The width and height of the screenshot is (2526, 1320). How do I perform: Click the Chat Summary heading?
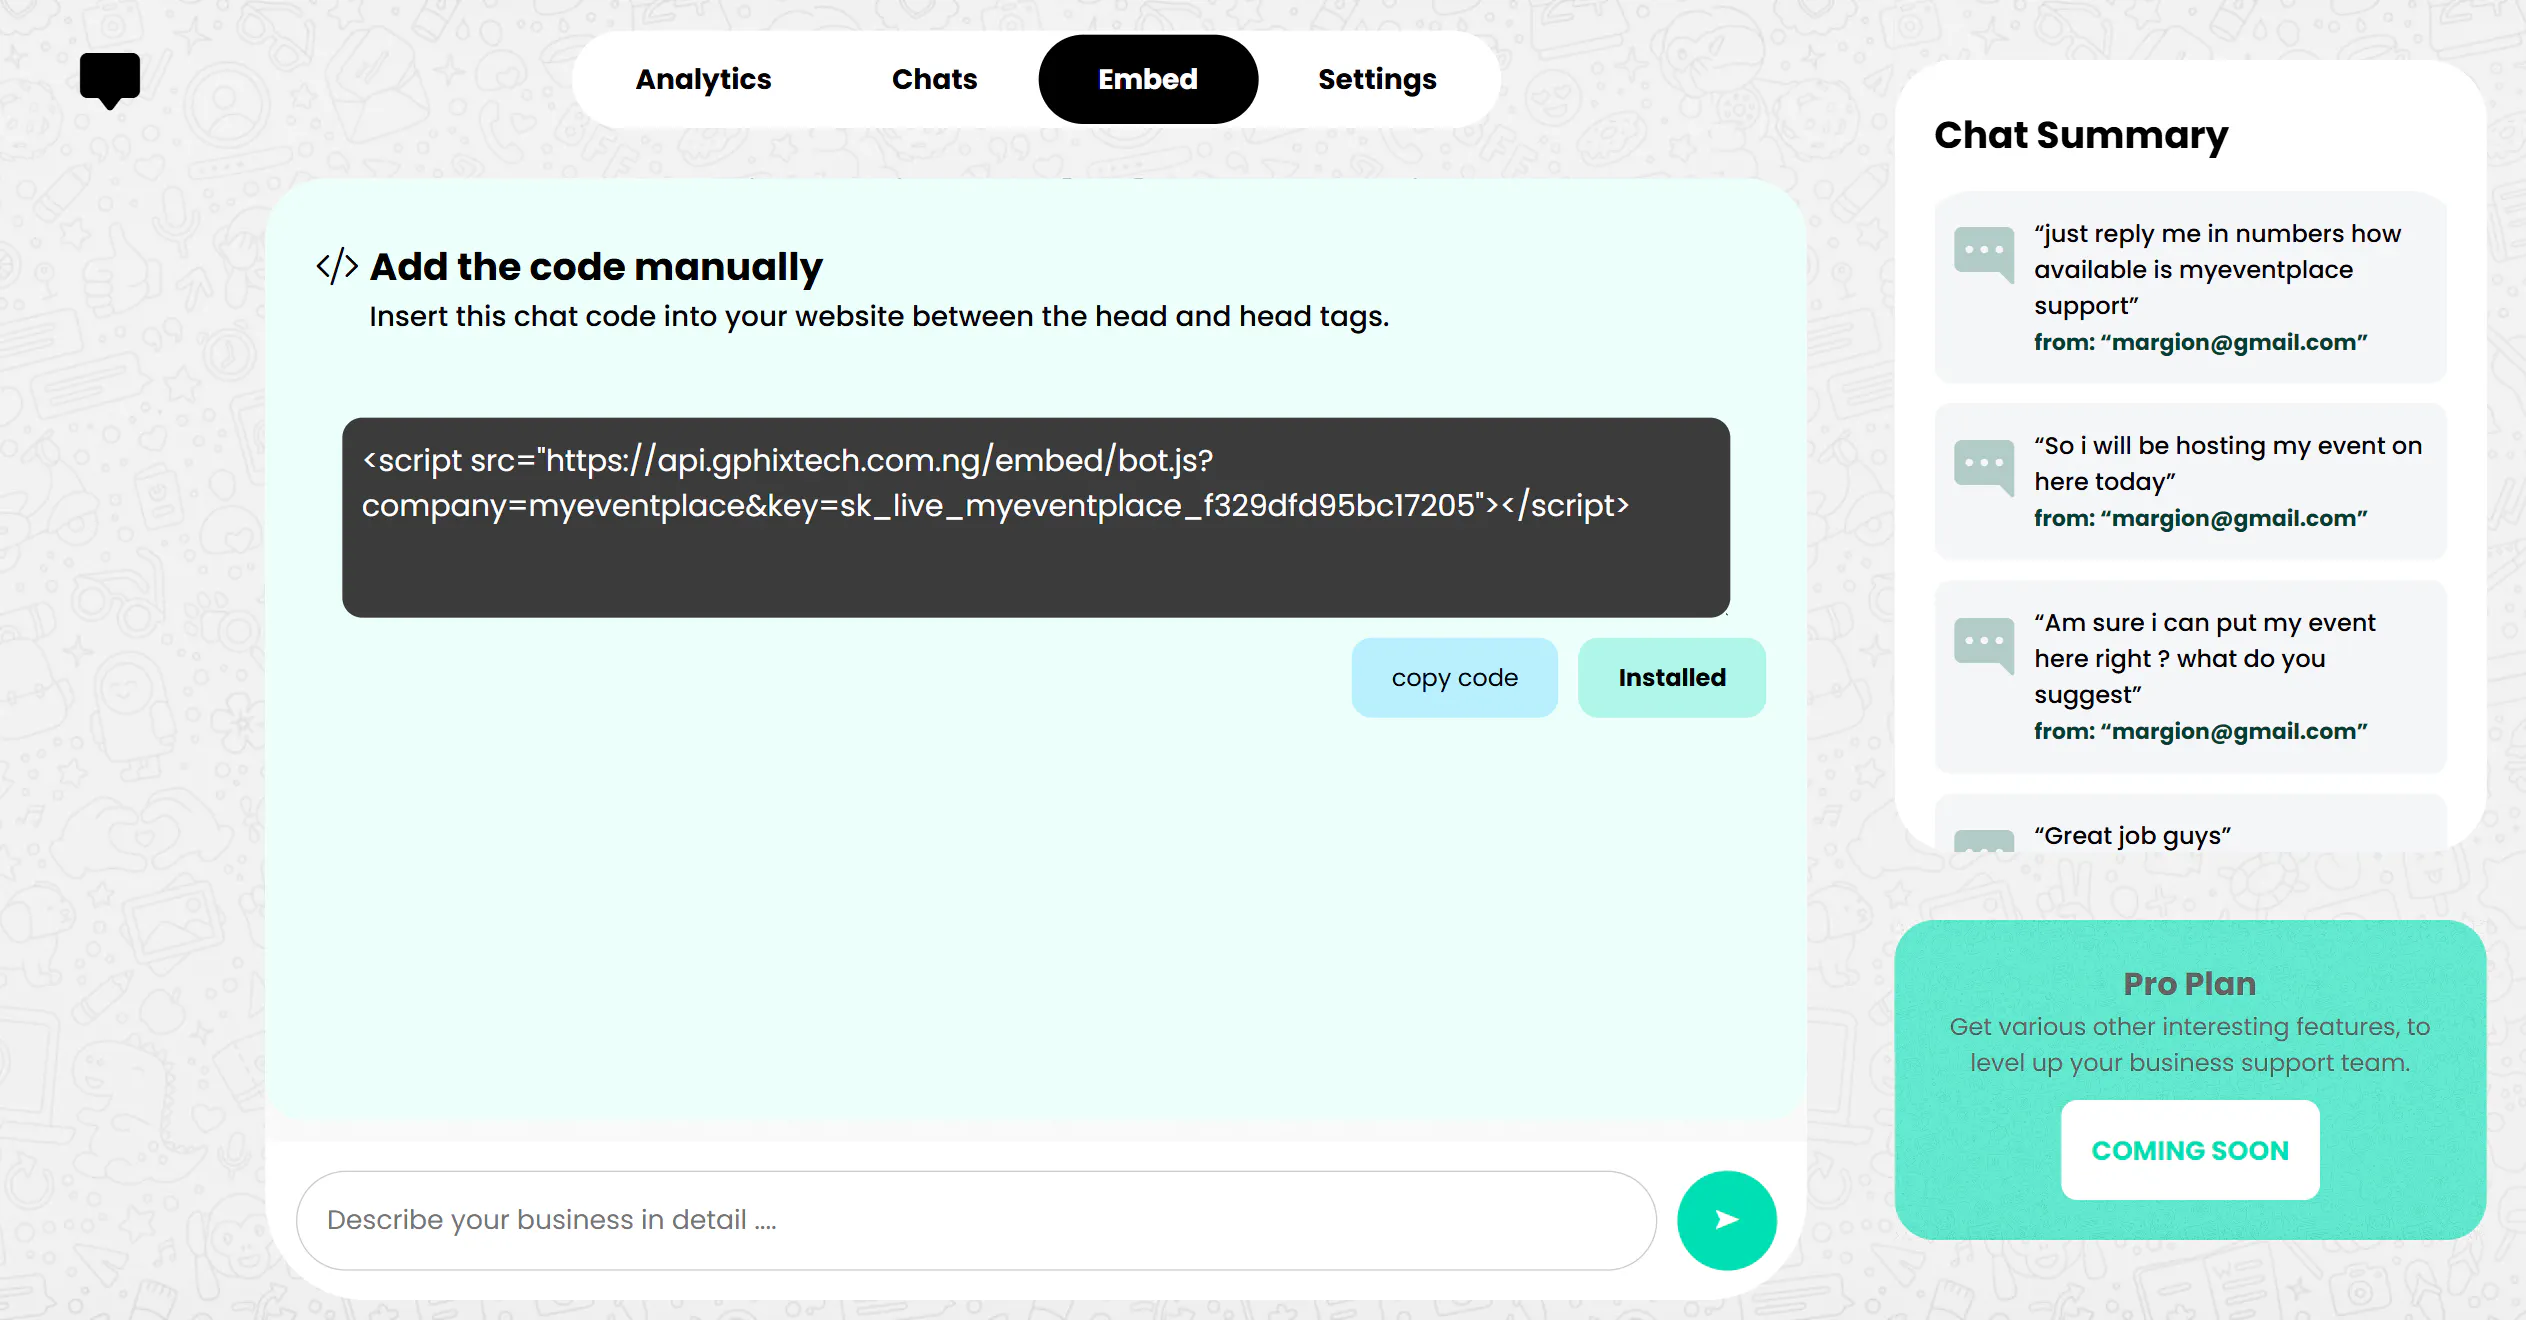tap(2081, 135)
